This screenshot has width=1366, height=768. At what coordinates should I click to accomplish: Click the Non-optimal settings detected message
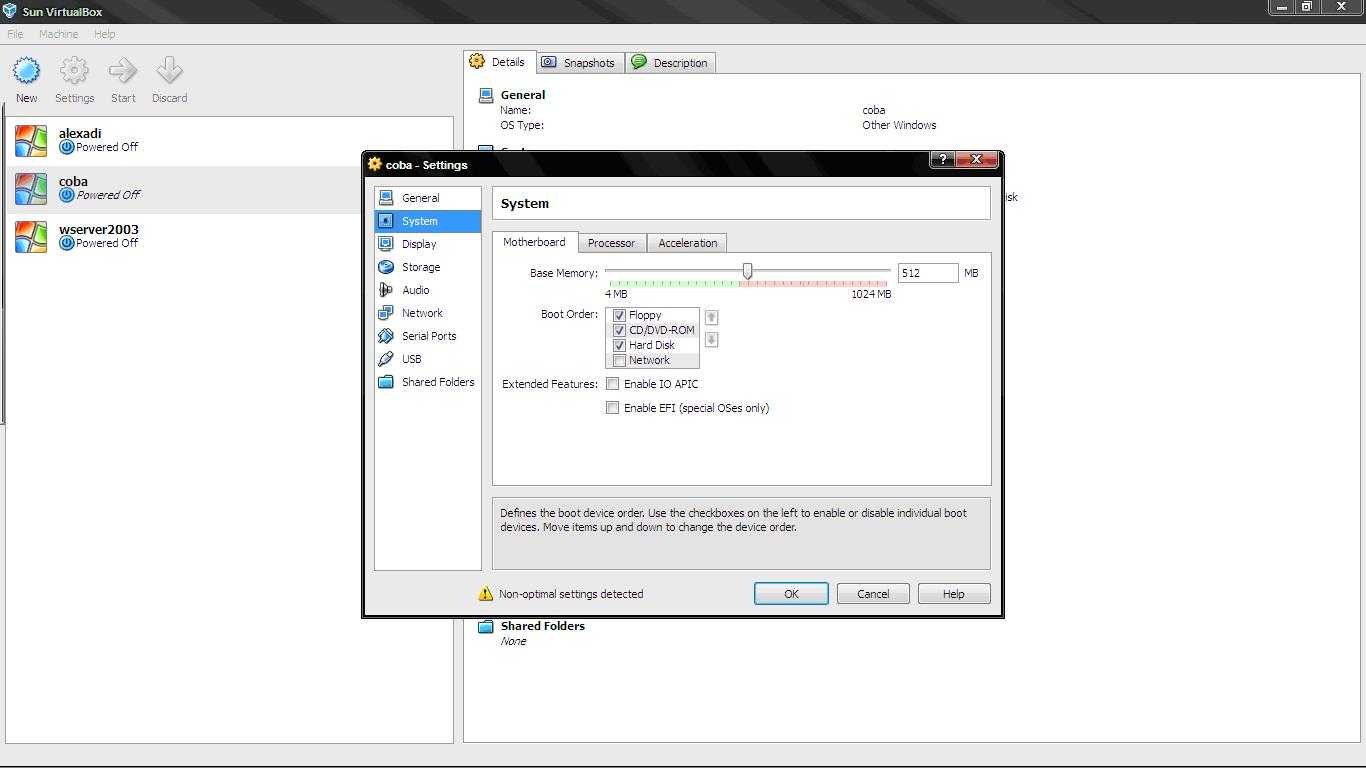(x=571, y=594)
